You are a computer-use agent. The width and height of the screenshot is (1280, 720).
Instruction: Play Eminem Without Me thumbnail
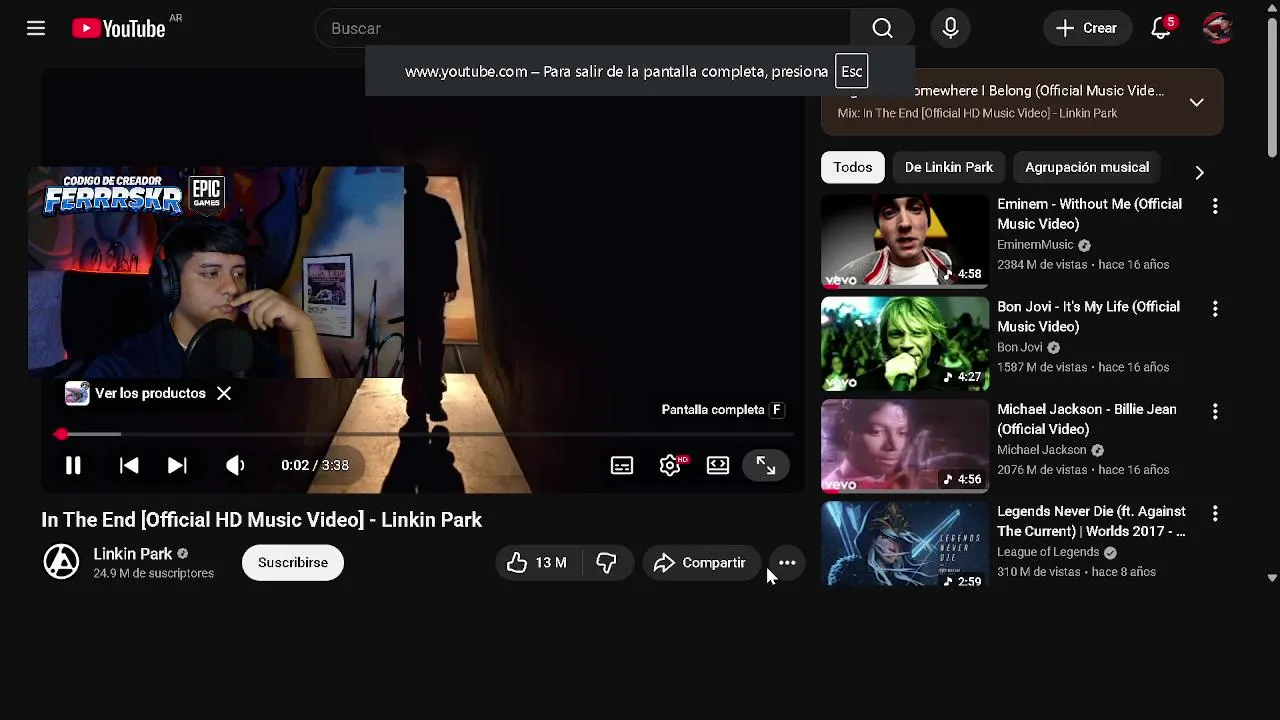905,241
